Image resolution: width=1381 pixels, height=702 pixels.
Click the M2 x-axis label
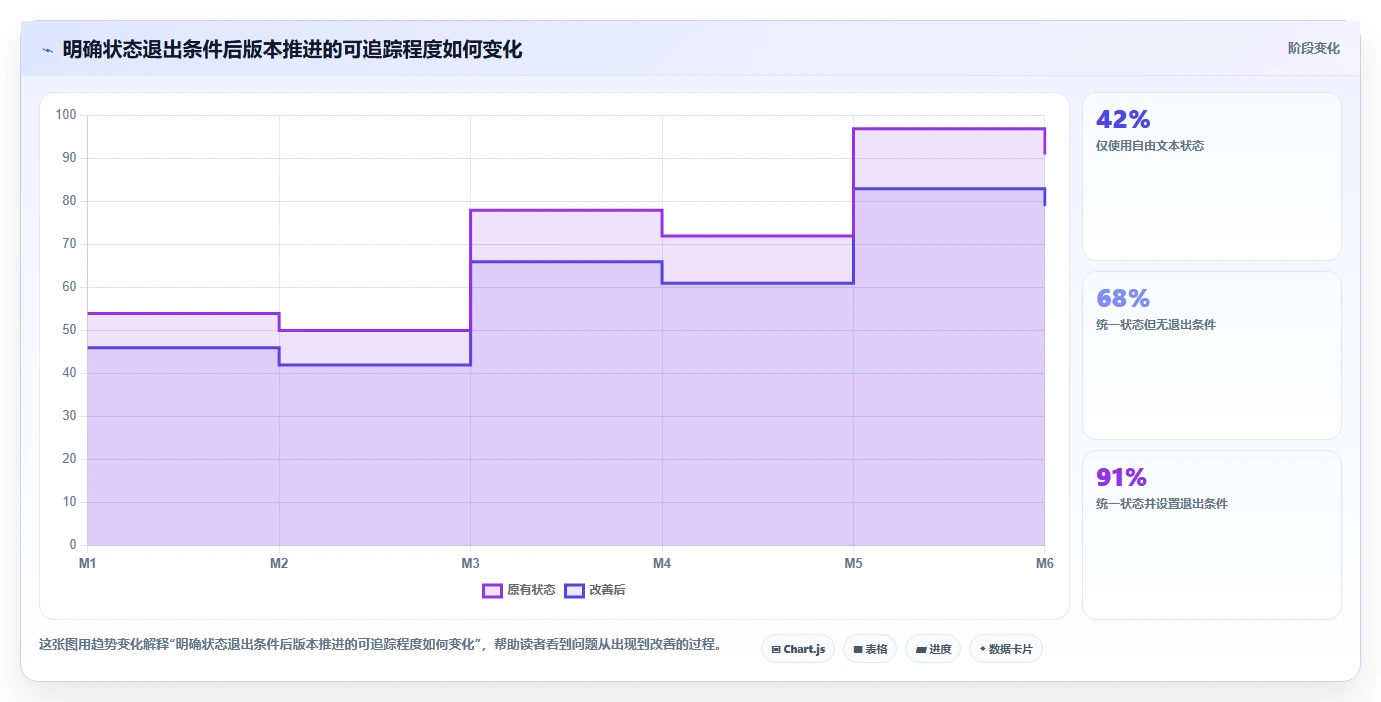click(x=279, y=564)
